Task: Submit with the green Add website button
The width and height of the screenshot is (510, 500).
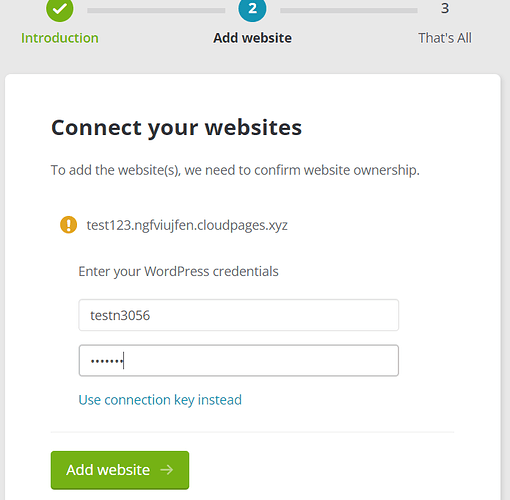Action: tap(120, 470)
